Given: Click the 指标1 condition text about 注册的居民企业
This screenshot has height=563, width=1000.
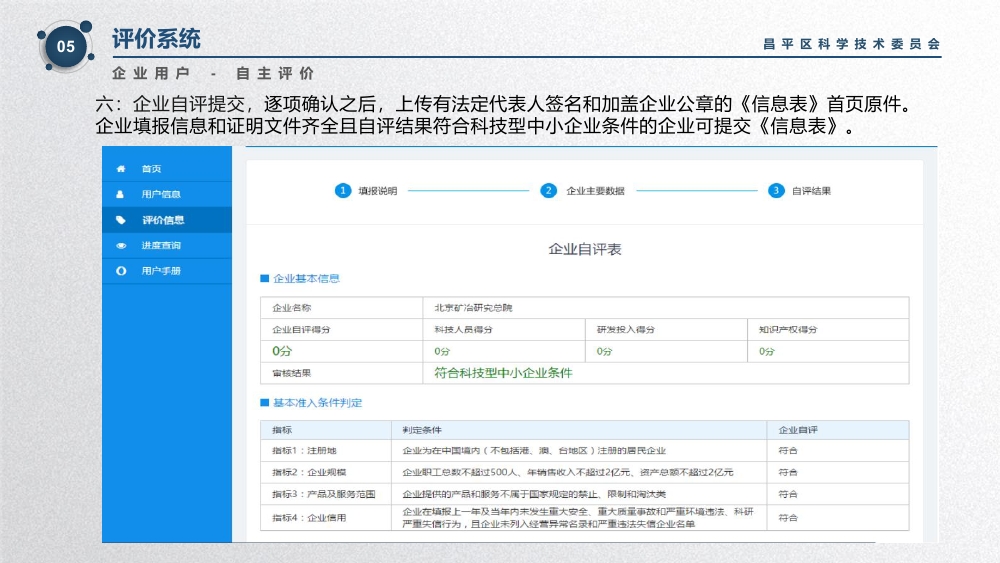Looking at the screenshot, I should click(x=534, y=451).
